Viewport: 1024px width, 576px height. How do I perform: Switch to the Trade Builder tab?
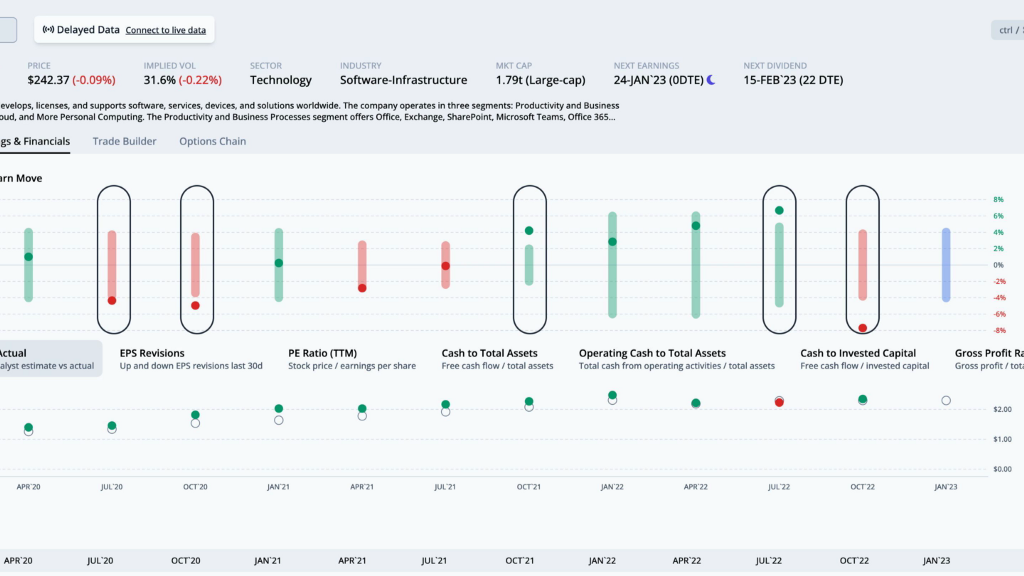click(124, 141)
